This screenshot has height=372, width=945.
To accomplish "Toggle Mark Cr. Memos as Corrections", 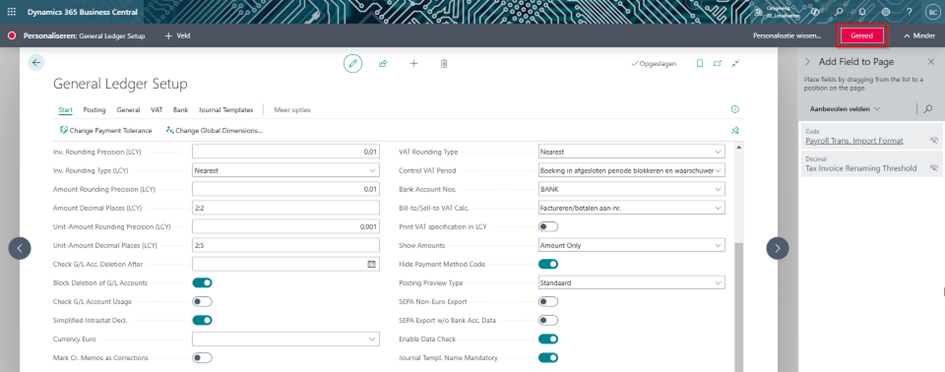I will click(x=202, y=358).
